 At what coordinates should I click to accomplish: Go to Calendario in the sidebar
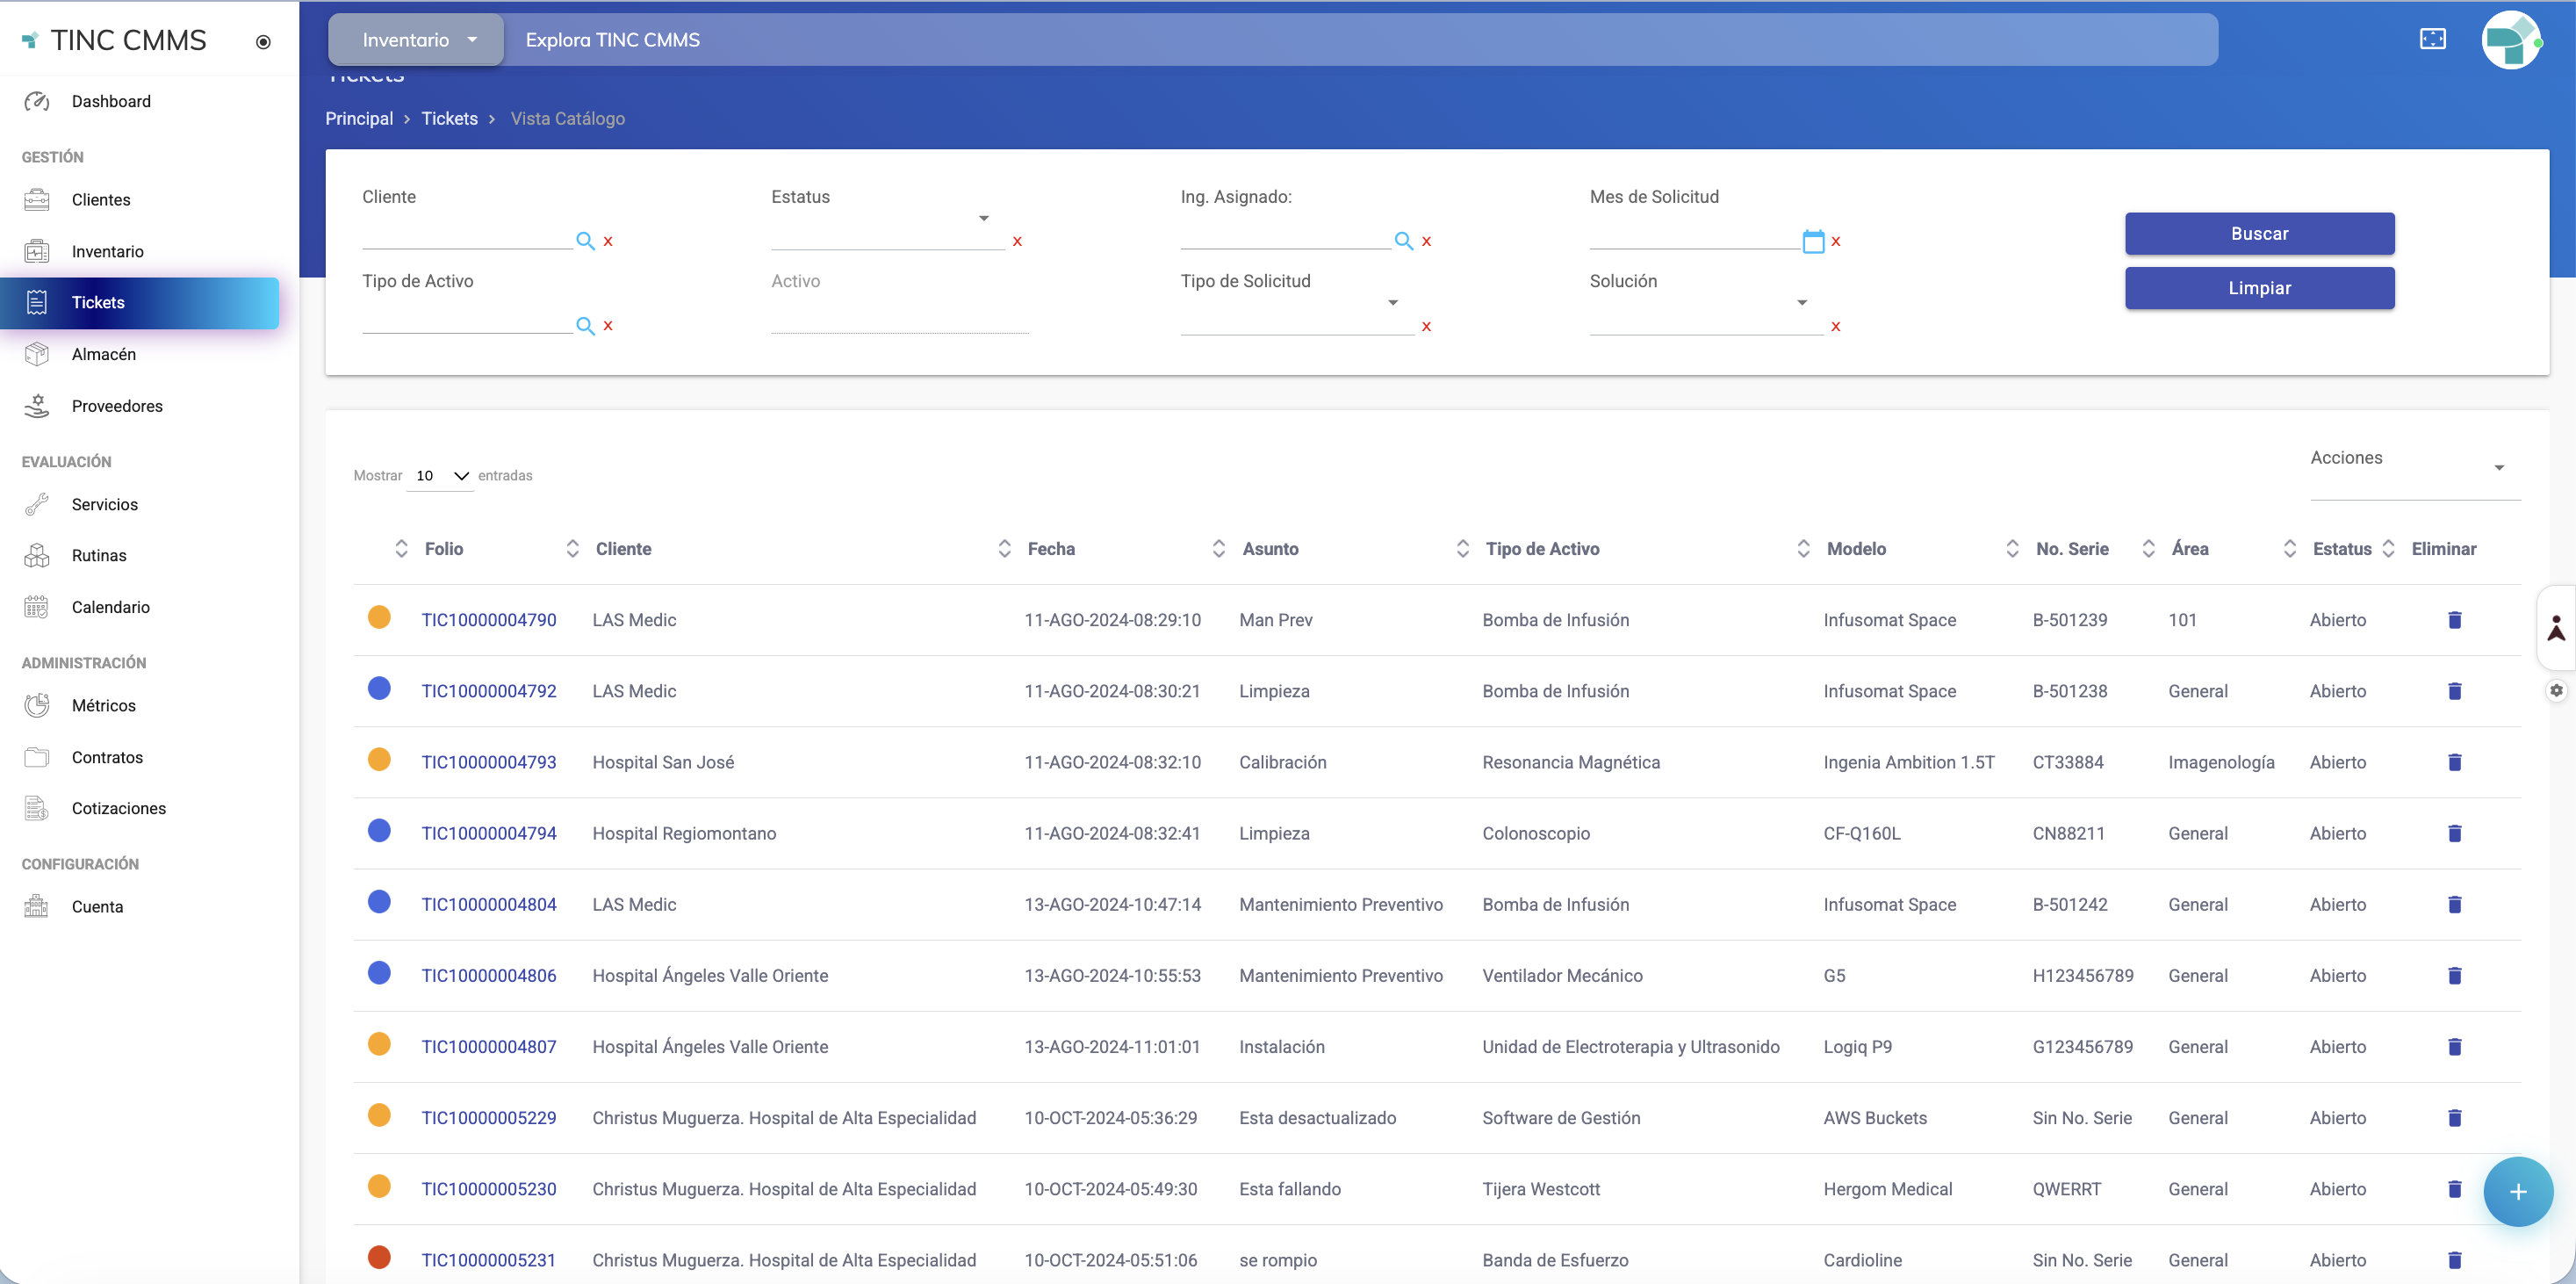pos(110,607)
